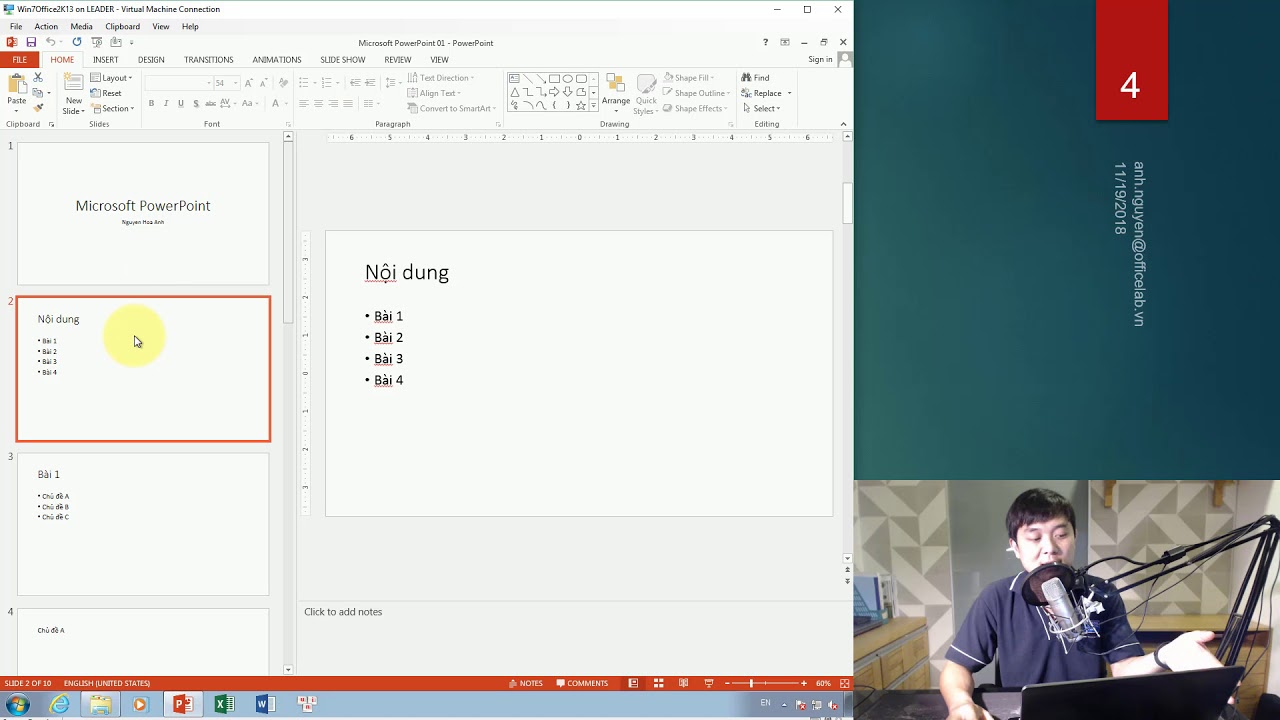This screenshot has height=720, width=1280.
Task: Toggle text Shadow formatting
Action: [196, 103]
